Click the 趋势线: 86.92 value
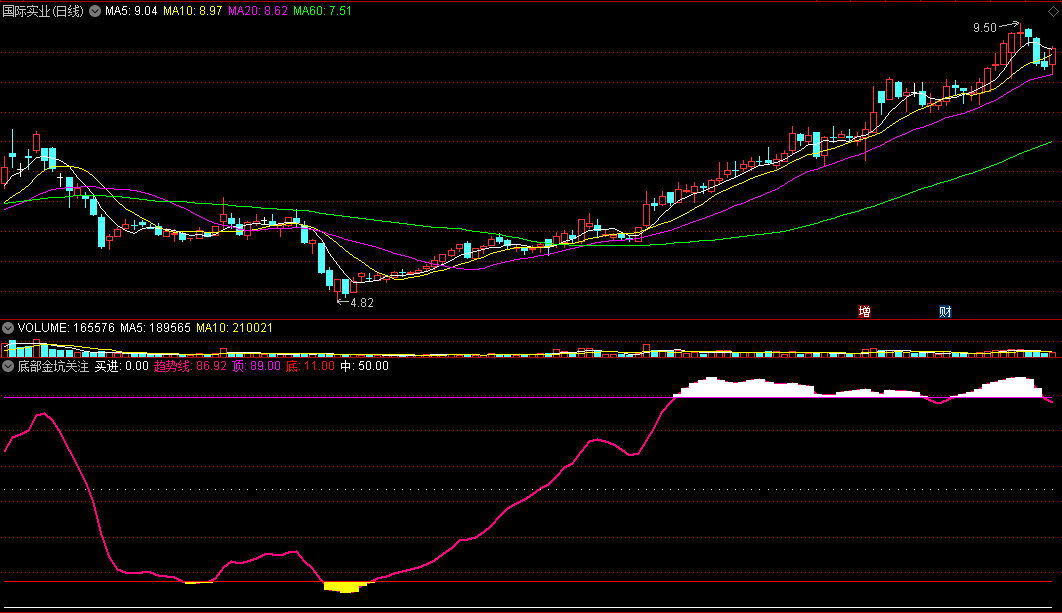Viewport: 1062px width, 613px height. (x=190, y=366)
